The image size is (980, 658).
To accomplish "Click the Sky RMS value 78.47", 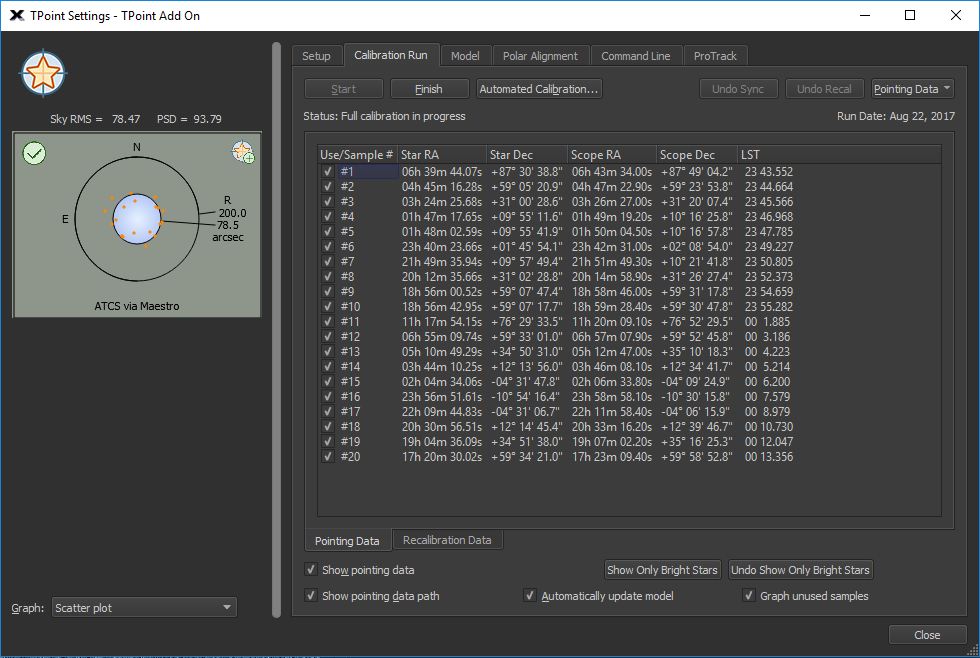I will click(x=126, y=119).
